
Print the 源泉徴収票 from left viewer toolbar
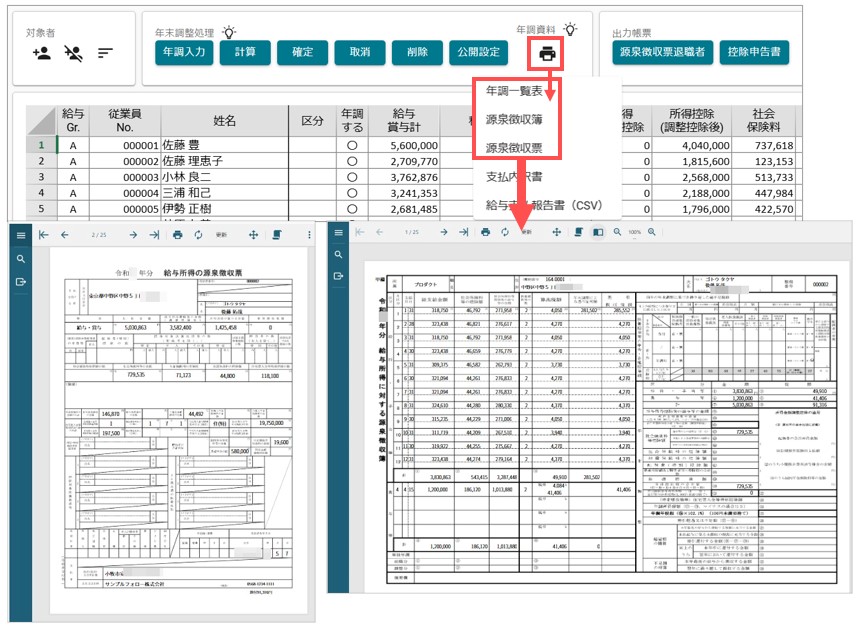tap(177, 235)
